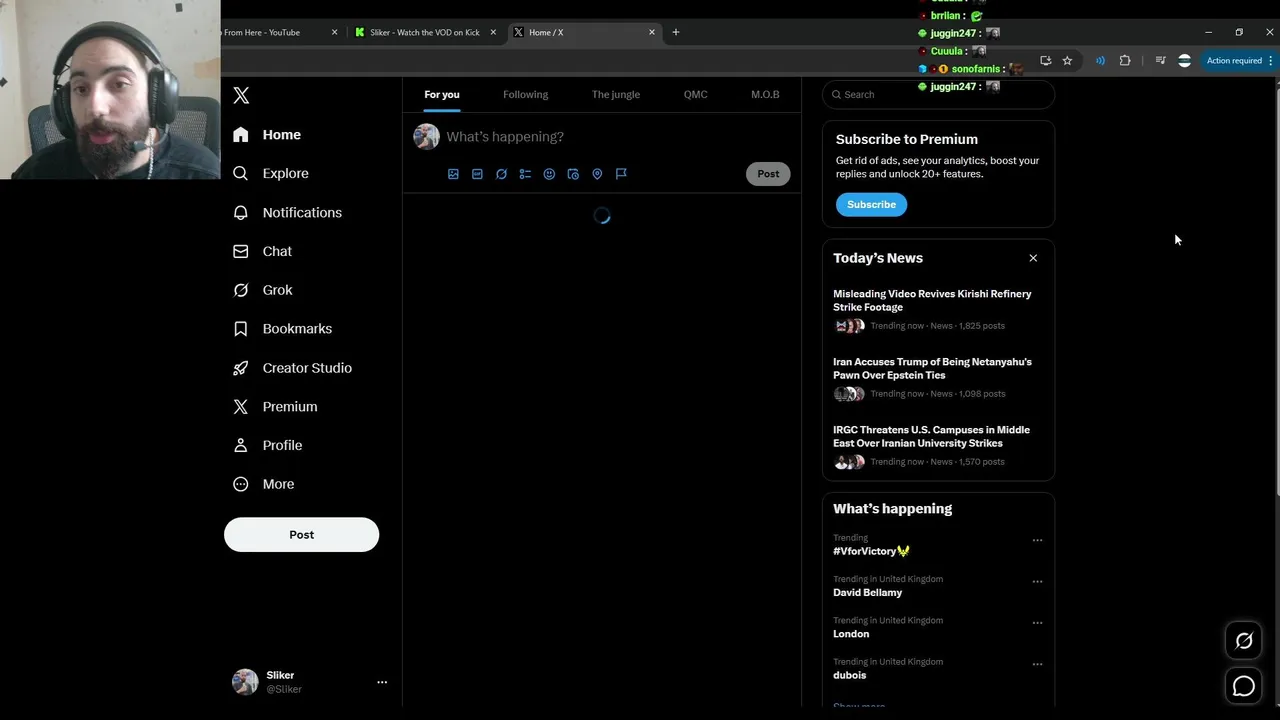Click the browser profile avatar
The image size is (1280, 720).
tap(1184, 60)
